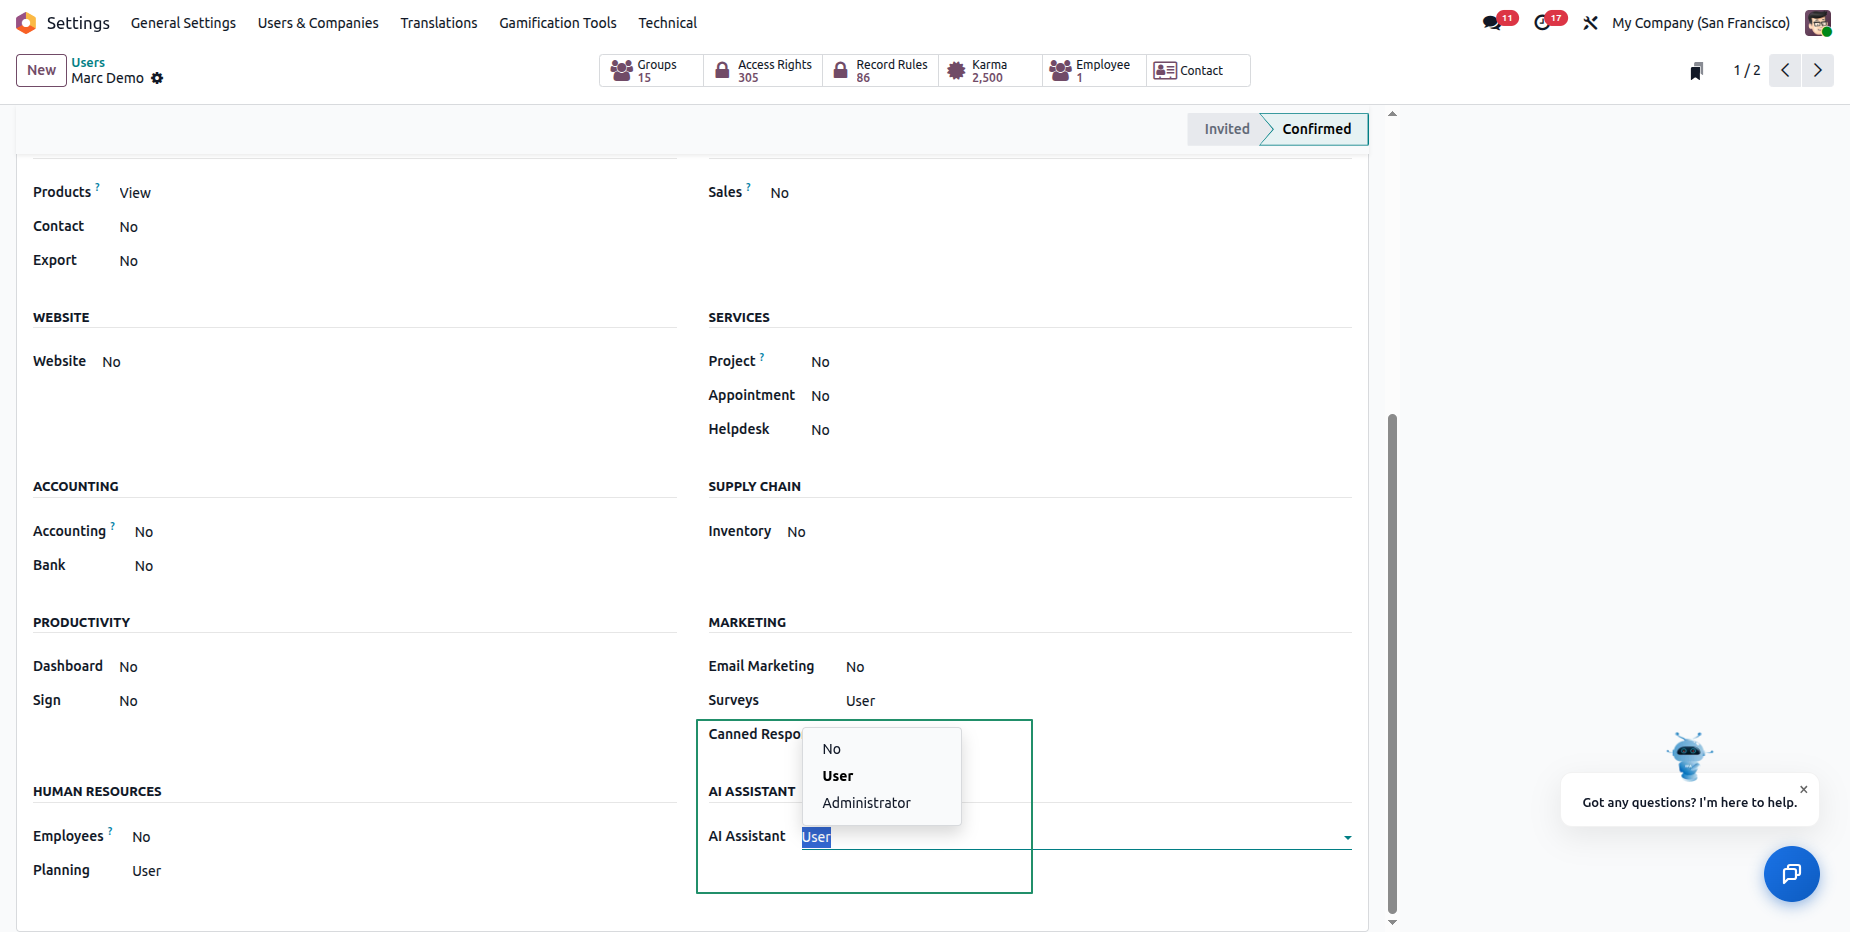1850x932 pixels.
Task: Click the pager 1 / 2 counter
Action: click(1747, 70)
